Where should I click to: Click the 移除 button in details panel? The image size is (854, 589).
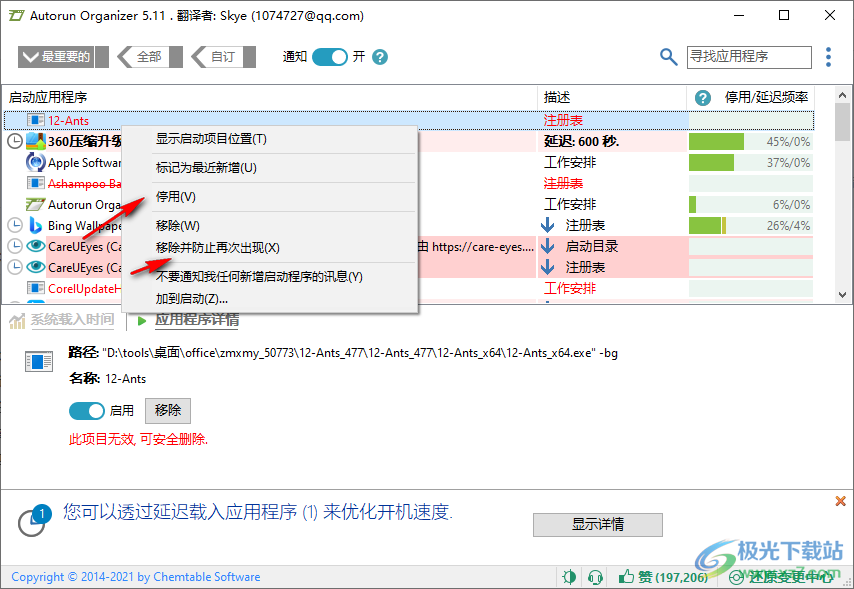click(168, 410)
